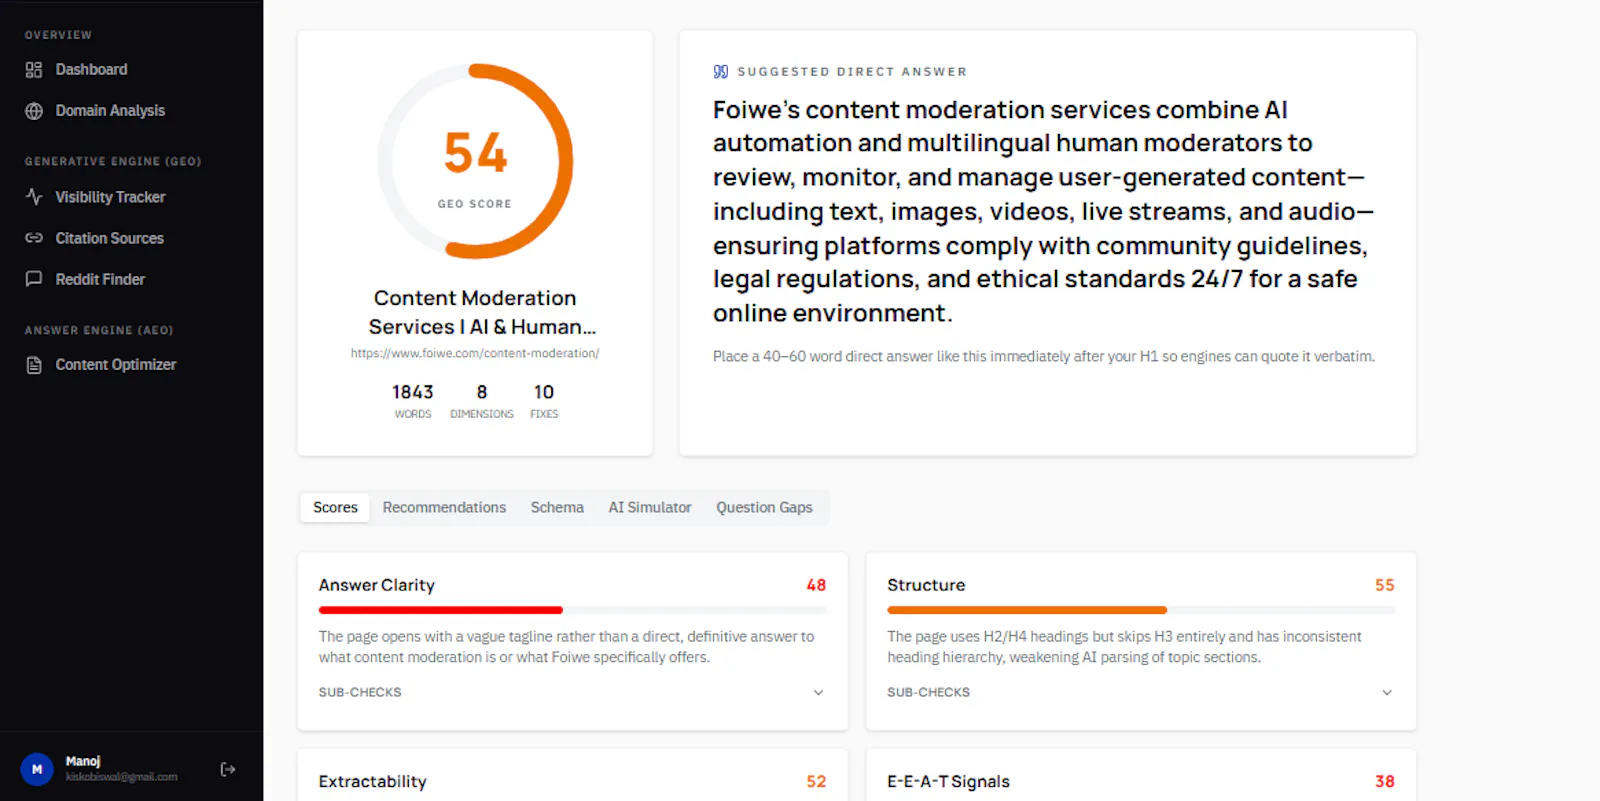Expand Answer Clarity sub-checks chevron
This screenshot has height=801, width=1600.
(818, 692)
